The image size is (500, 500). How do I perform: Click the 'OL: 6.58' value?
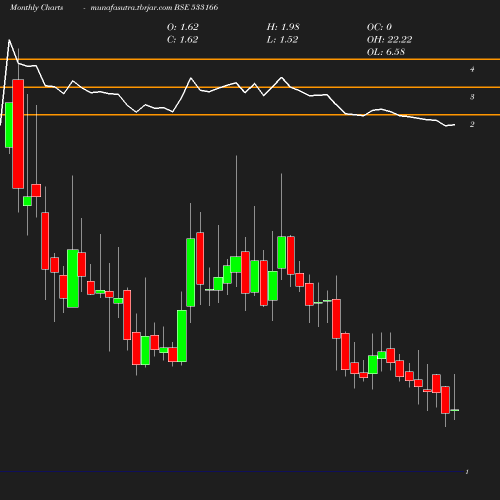(386, 52)
